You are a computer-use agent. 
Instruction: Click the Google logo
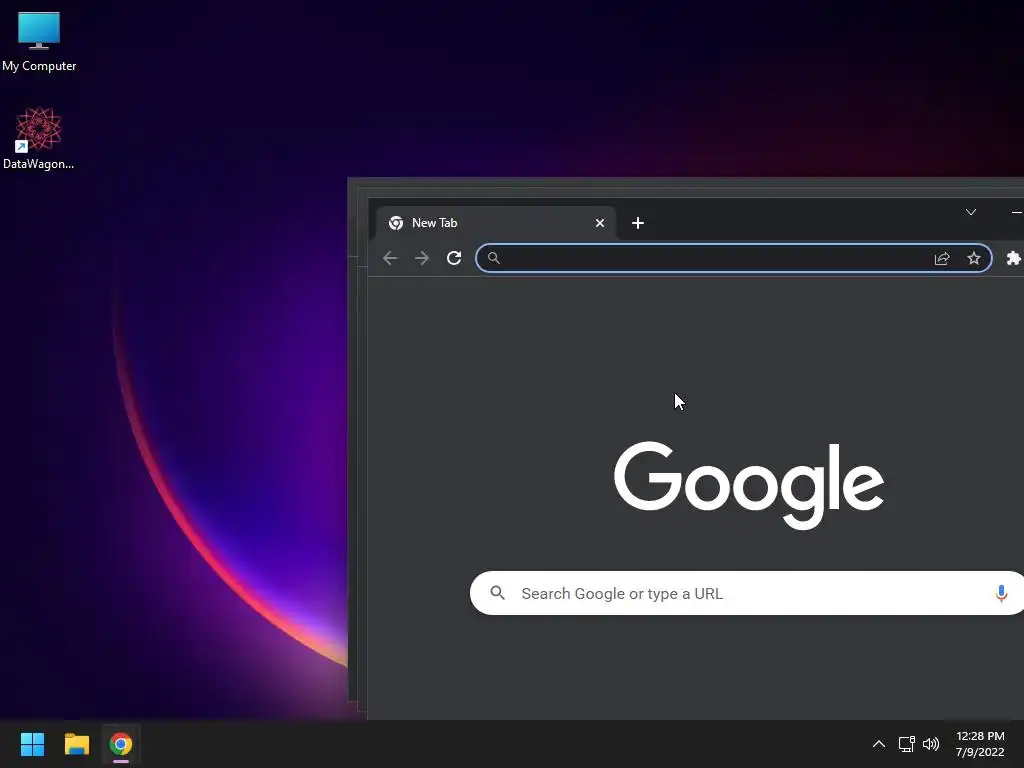749,485
